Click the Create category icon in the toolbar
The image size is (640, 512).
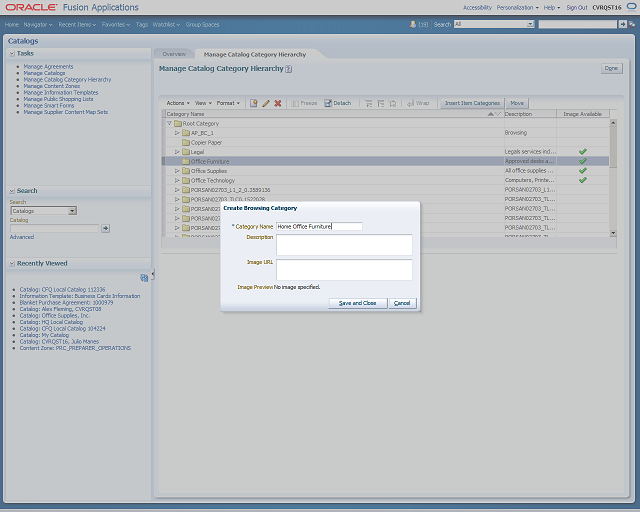point(253,103)
